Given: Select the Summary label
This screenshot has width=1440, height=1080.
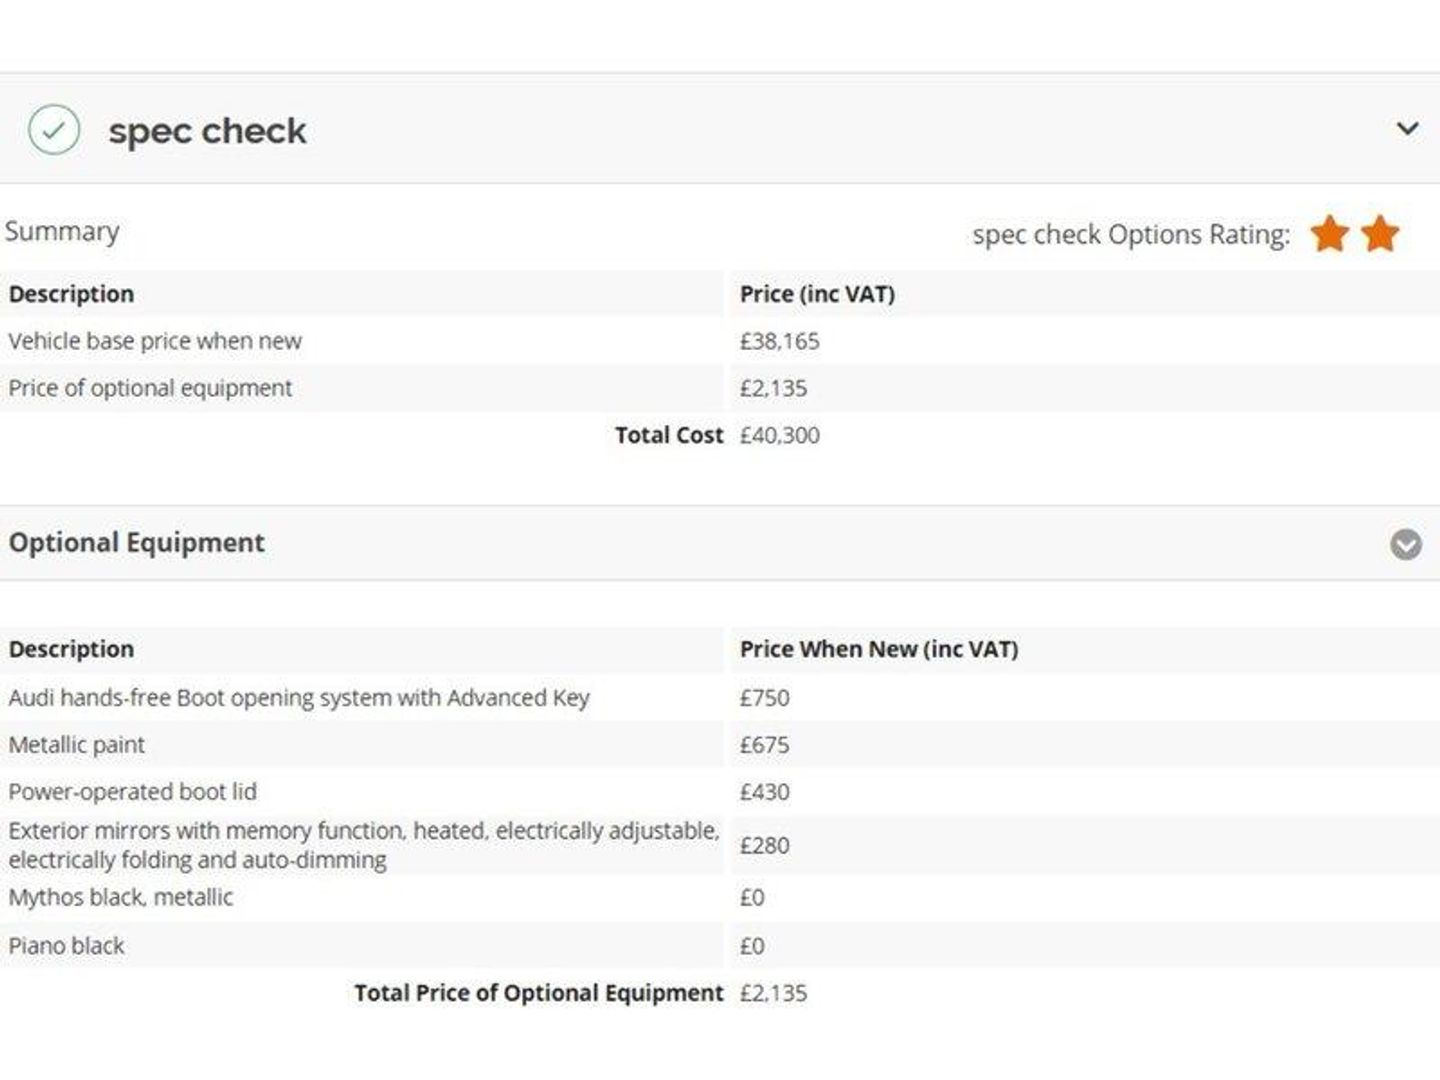Looking at the screenshot, I should click(62, 231).
